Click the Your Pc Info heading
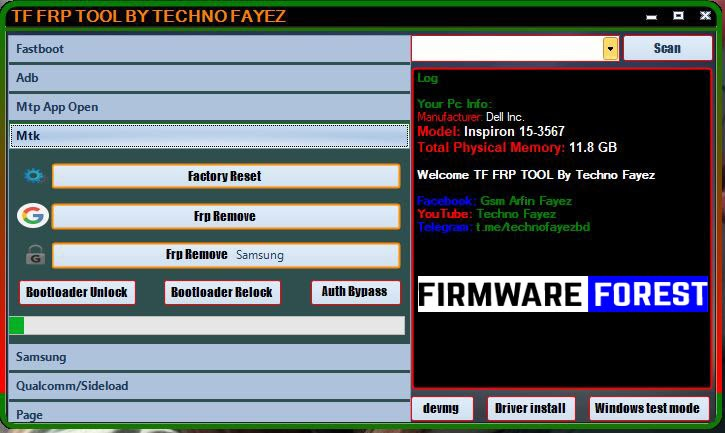 455,104
